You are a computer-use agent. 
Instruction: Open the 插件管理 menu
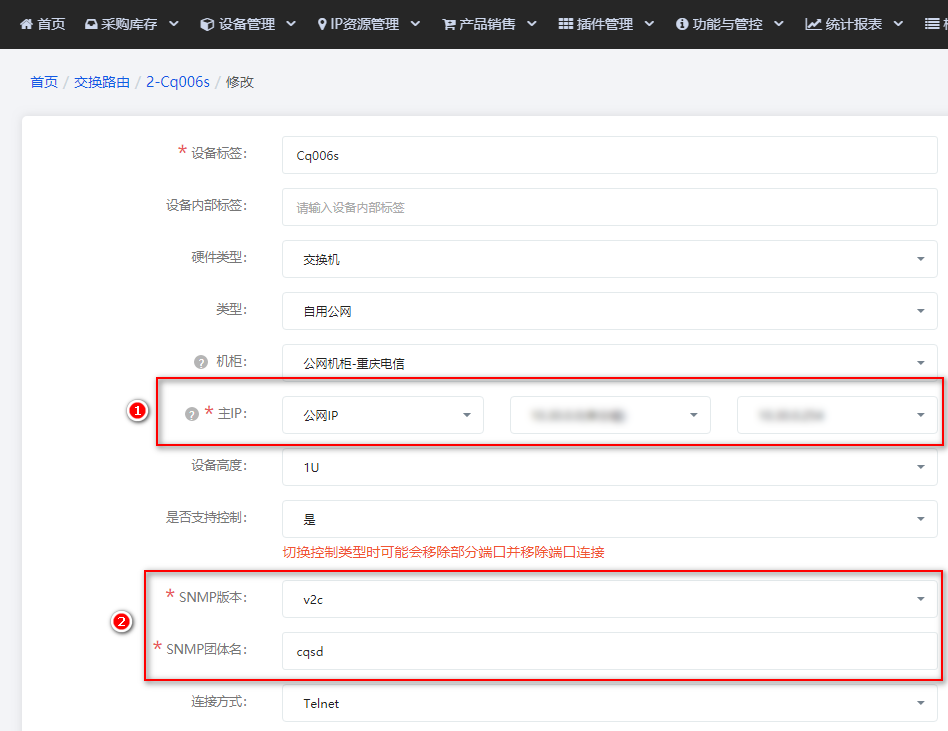point(606,24)
